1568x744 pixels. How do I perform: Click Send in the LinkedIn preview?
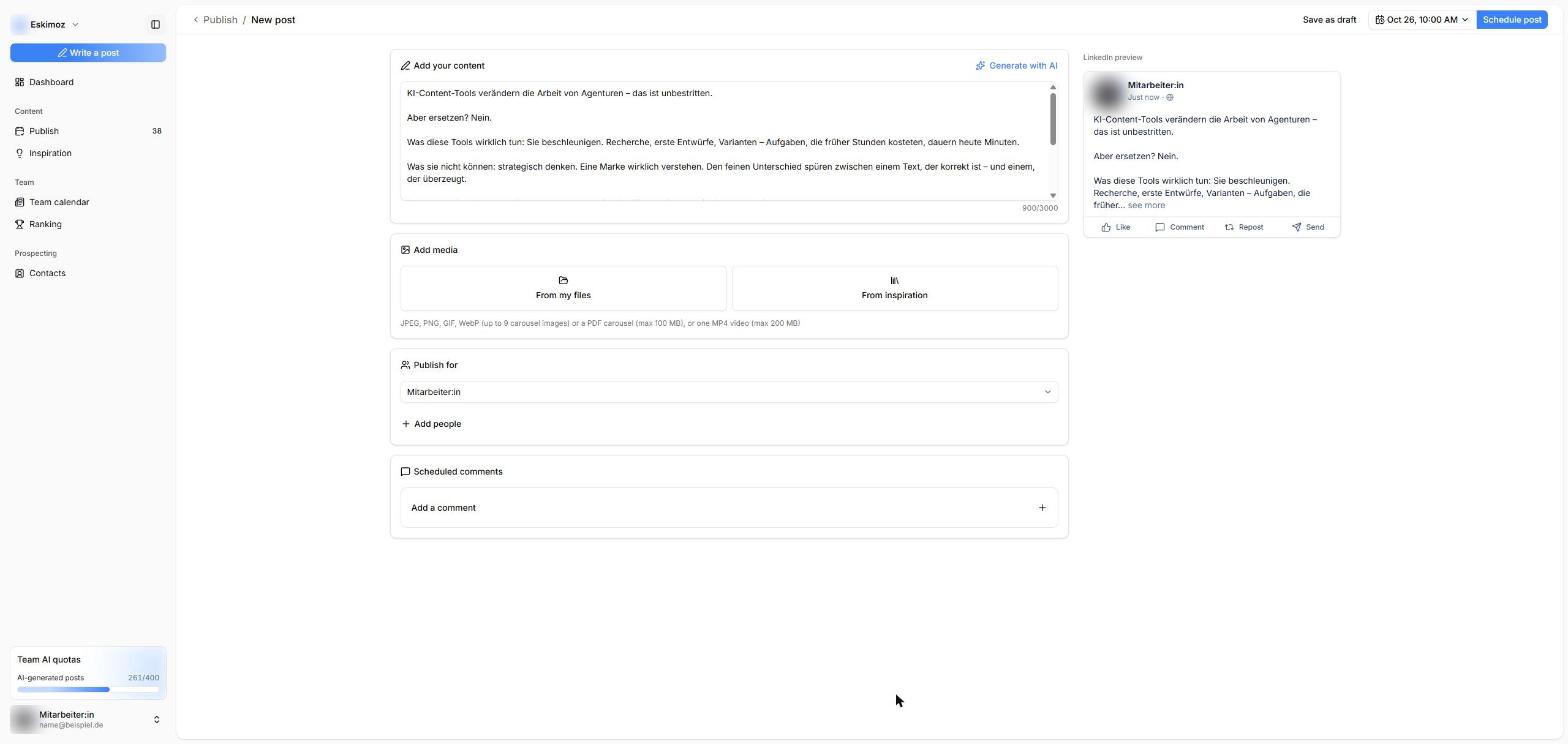(x=1308, y=227)
